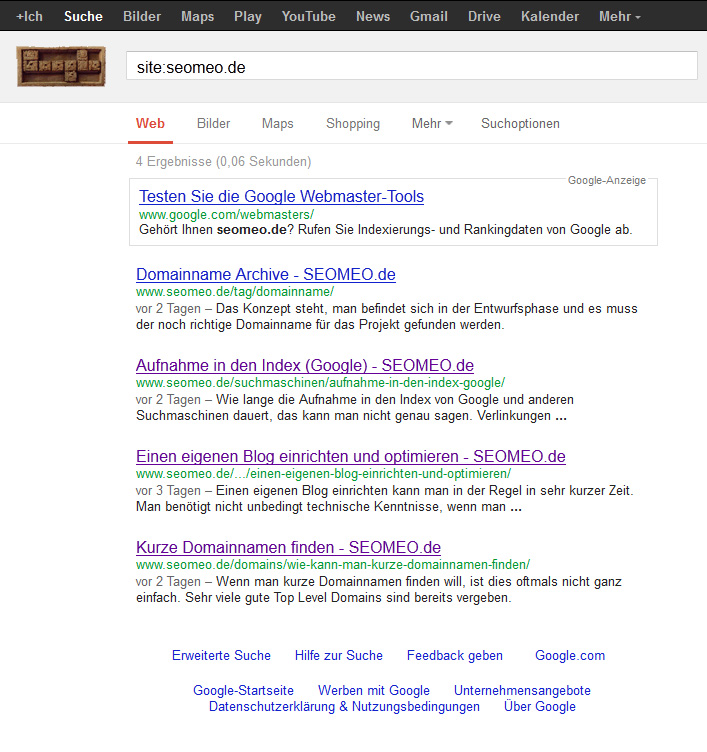This screenshot has height=752, width=707.
Task: Open +Ich in the top bar
Action: [29, 16]
